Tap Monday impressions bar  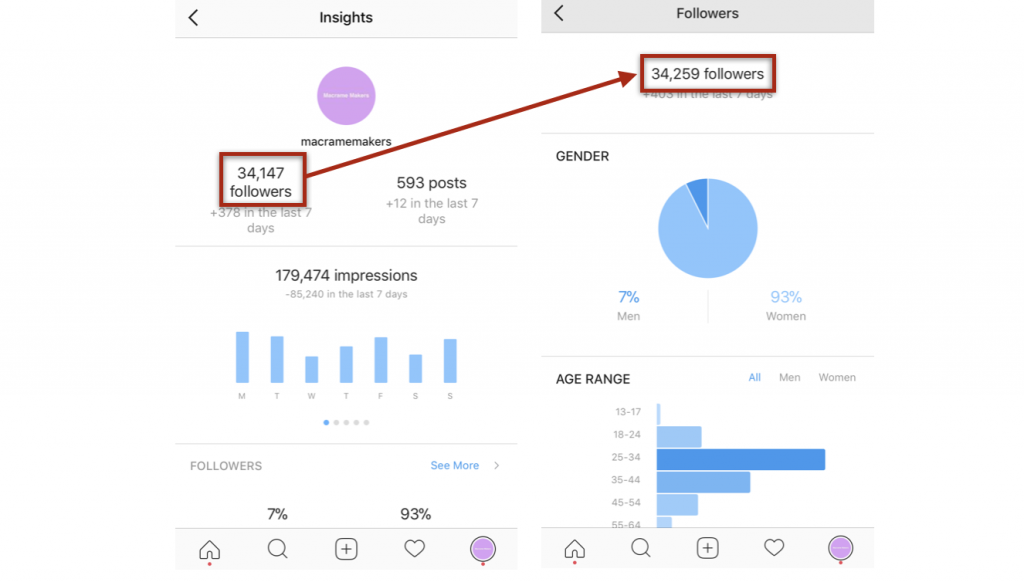pyautogui.click(x=242, y=357)
